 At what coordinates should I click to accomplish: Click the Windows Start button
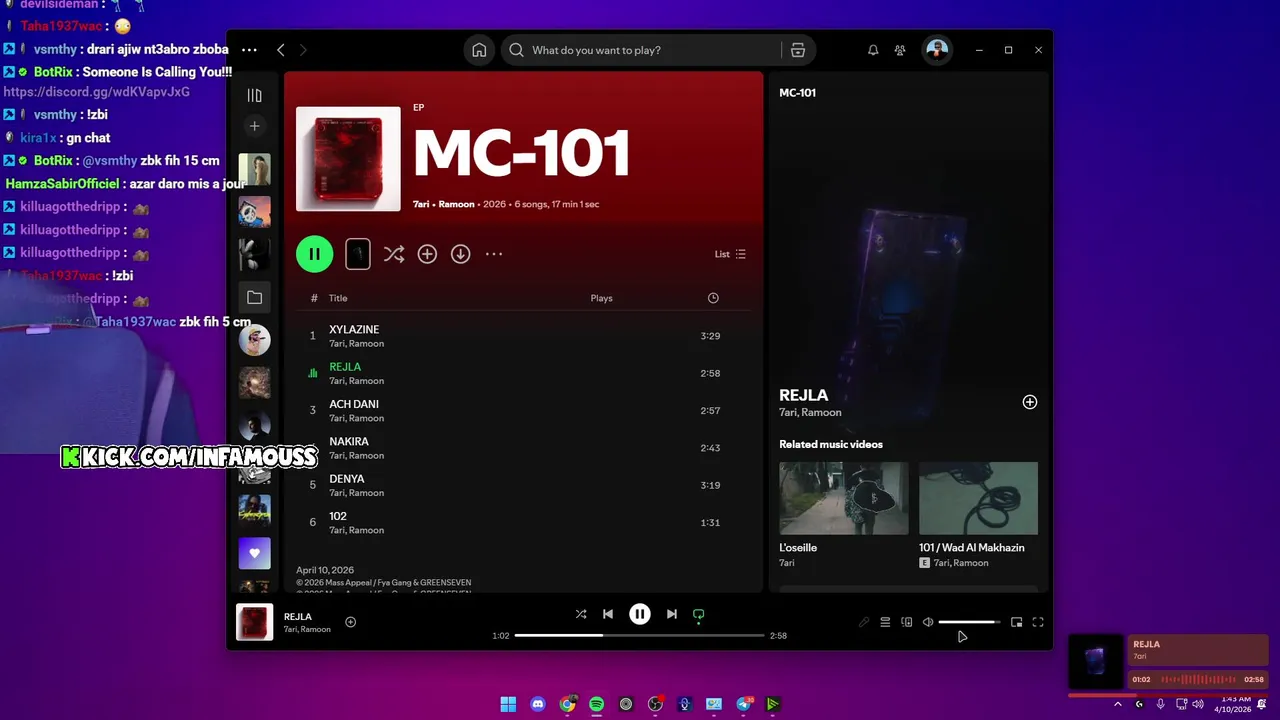tap(508, 704)
